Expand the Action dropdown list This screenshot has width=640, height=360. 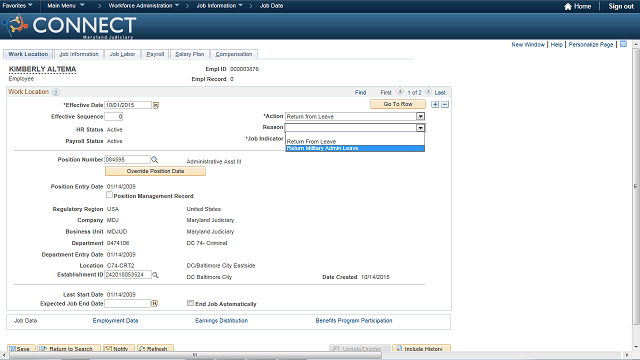tap(420, 116)
